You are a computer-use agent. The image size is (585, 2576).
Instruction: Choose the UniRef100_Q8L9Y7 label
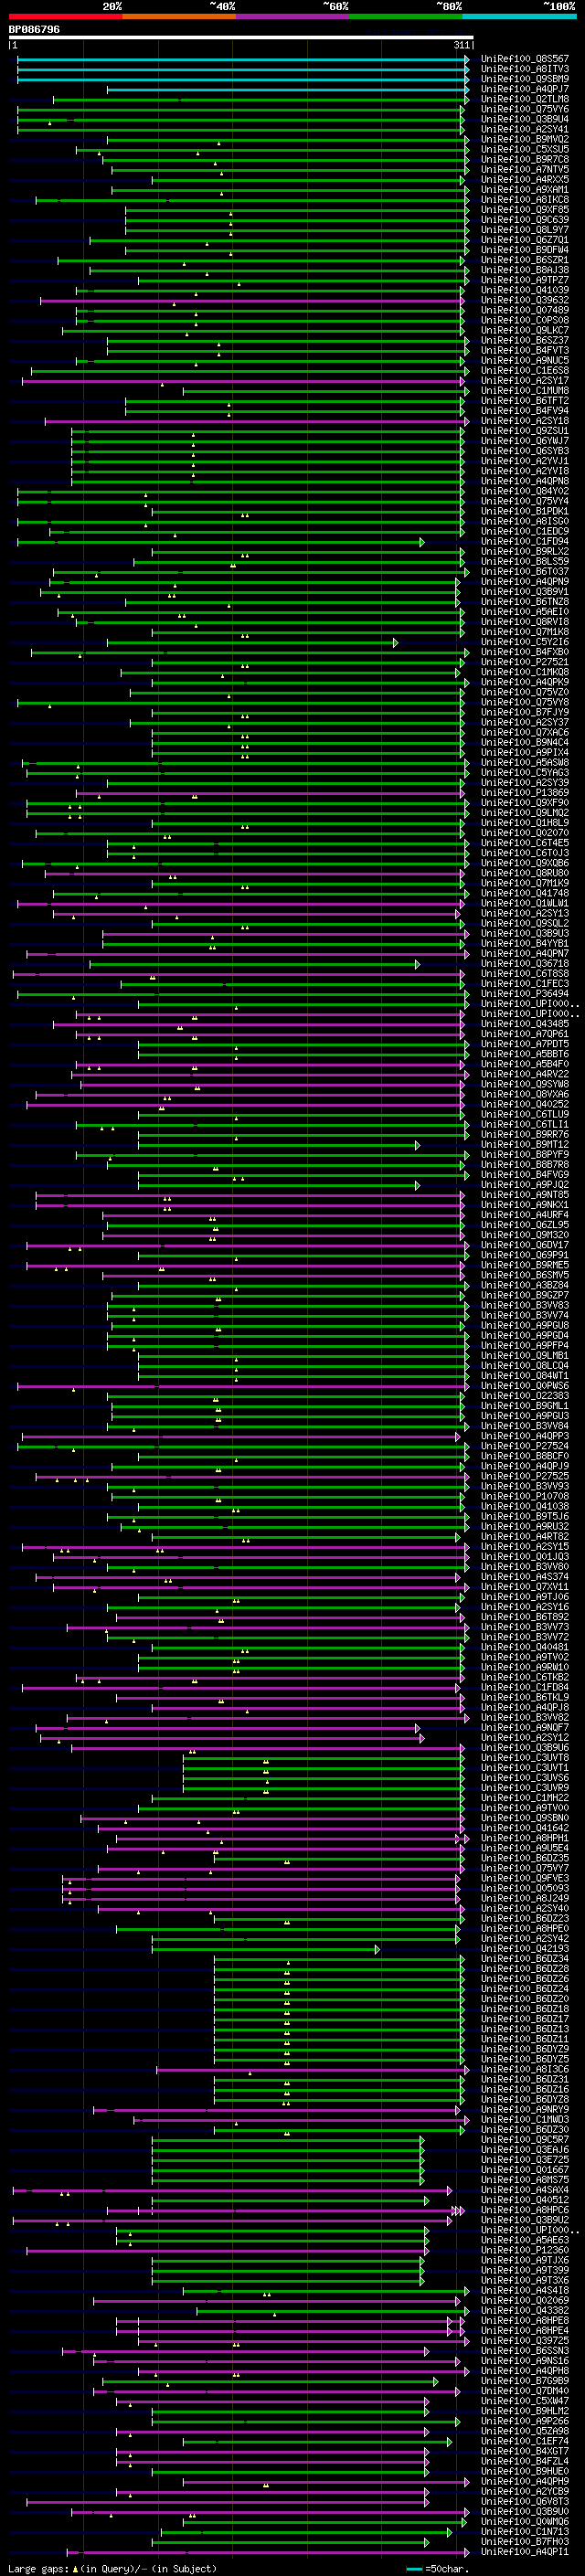click(x=524, y=230)
